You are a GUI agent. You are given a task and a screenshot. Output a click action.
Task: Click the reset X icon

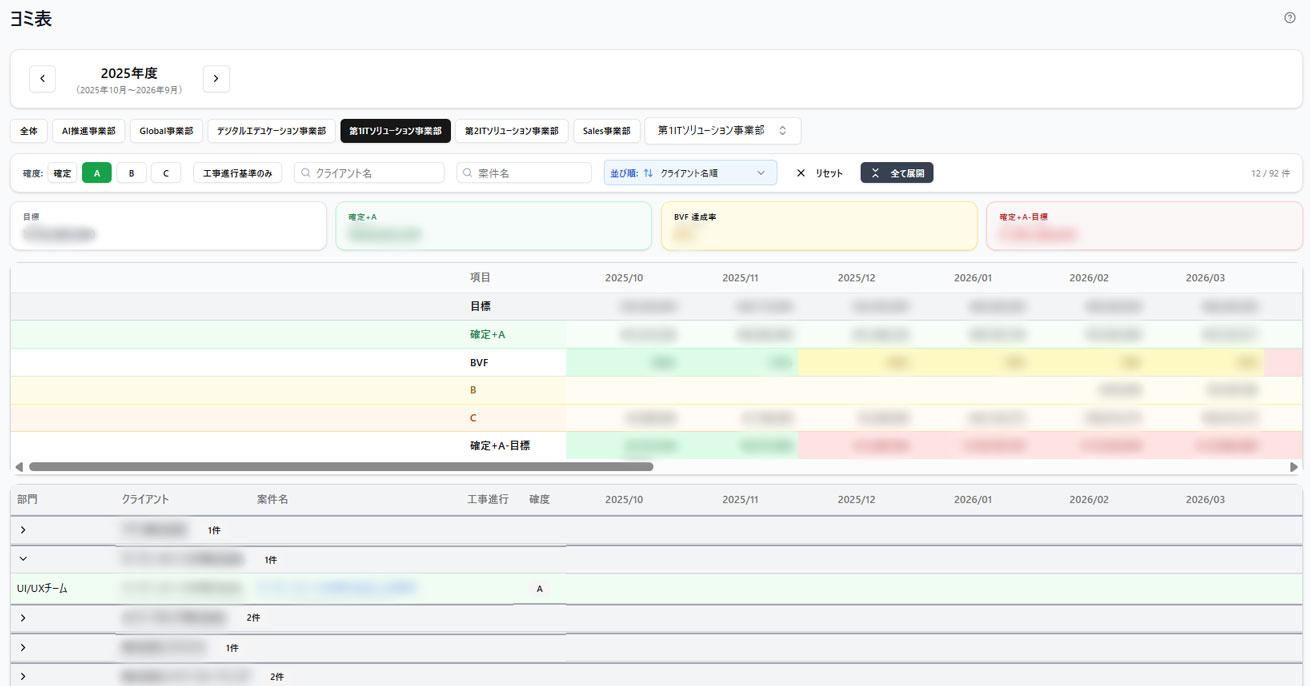point(800,173)
